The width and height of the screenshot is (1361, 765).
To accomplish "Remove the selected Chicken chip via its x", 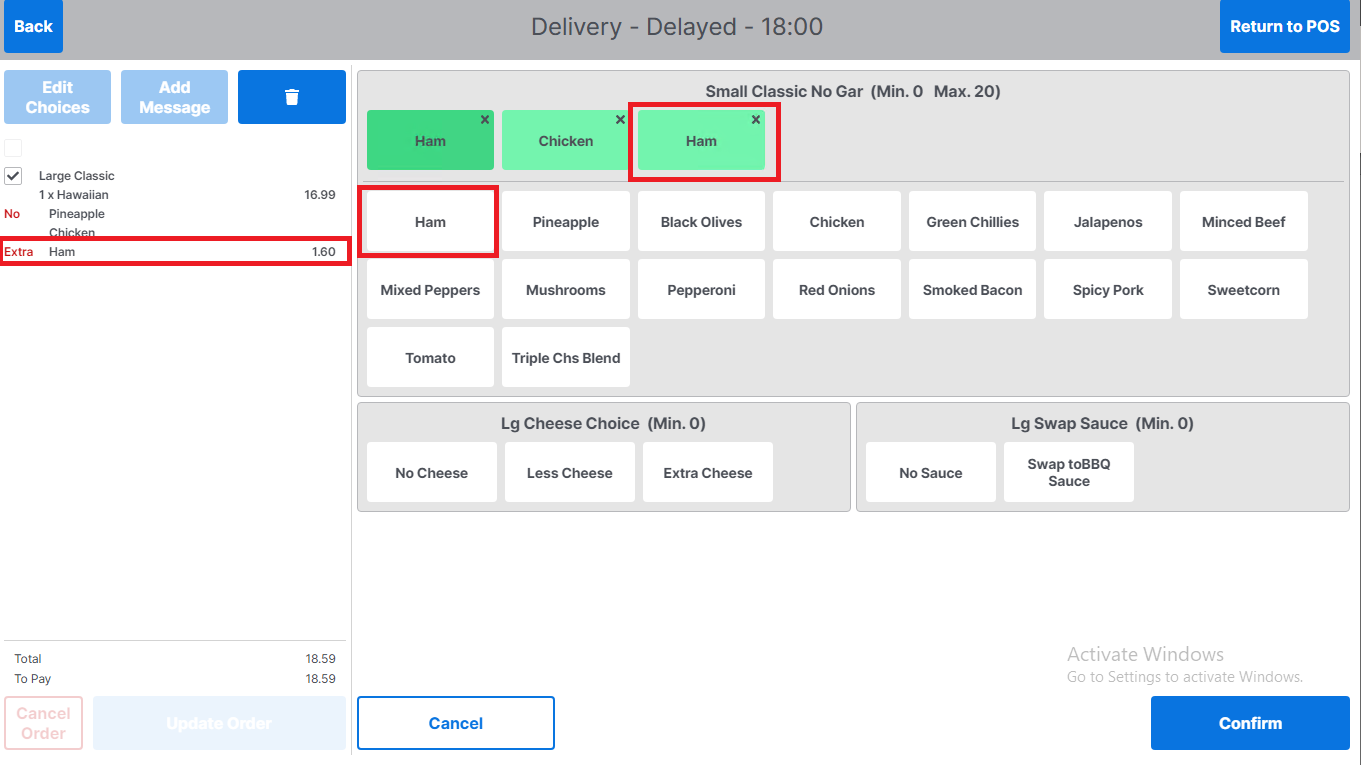I will (x=620, y=120).
